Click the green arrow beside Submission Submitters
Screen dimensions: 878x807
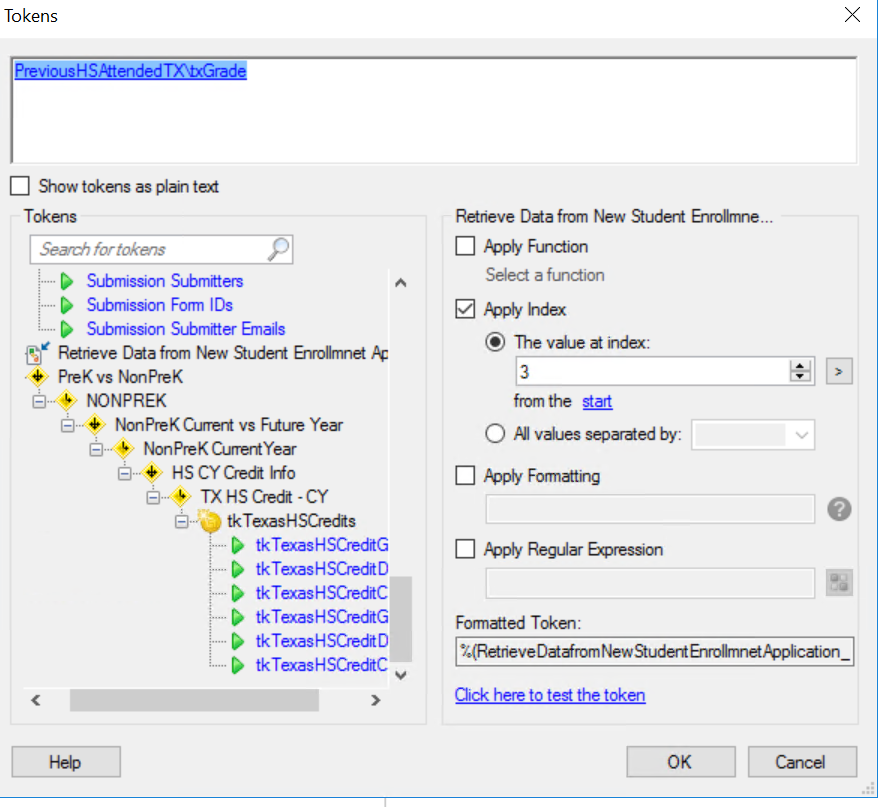click(67, 281)
